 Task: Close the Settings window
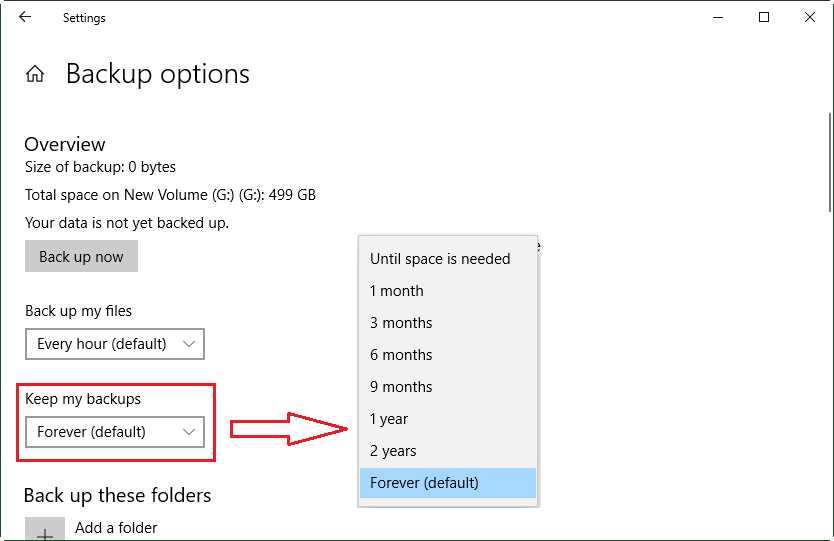(810, 17)
